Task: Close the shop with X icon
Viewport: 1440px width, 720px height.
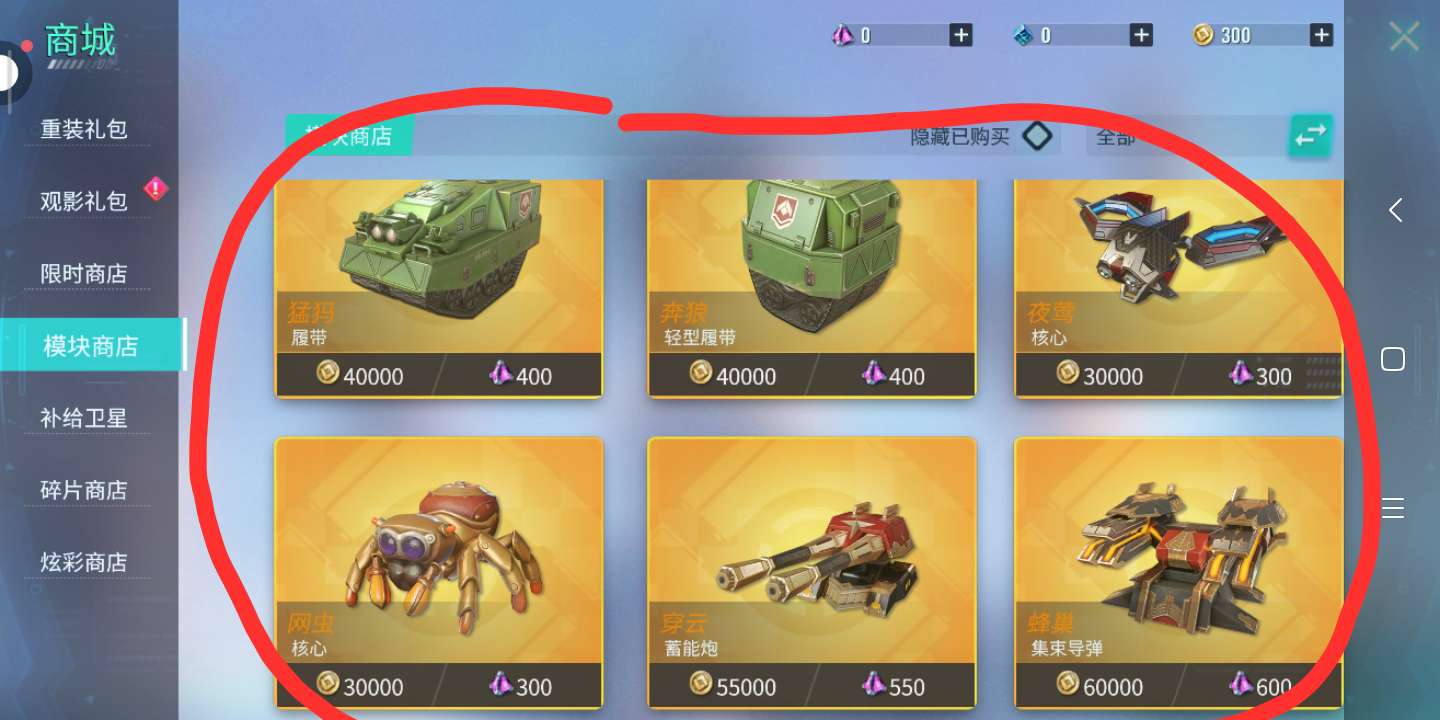Action: (1404, 37)
